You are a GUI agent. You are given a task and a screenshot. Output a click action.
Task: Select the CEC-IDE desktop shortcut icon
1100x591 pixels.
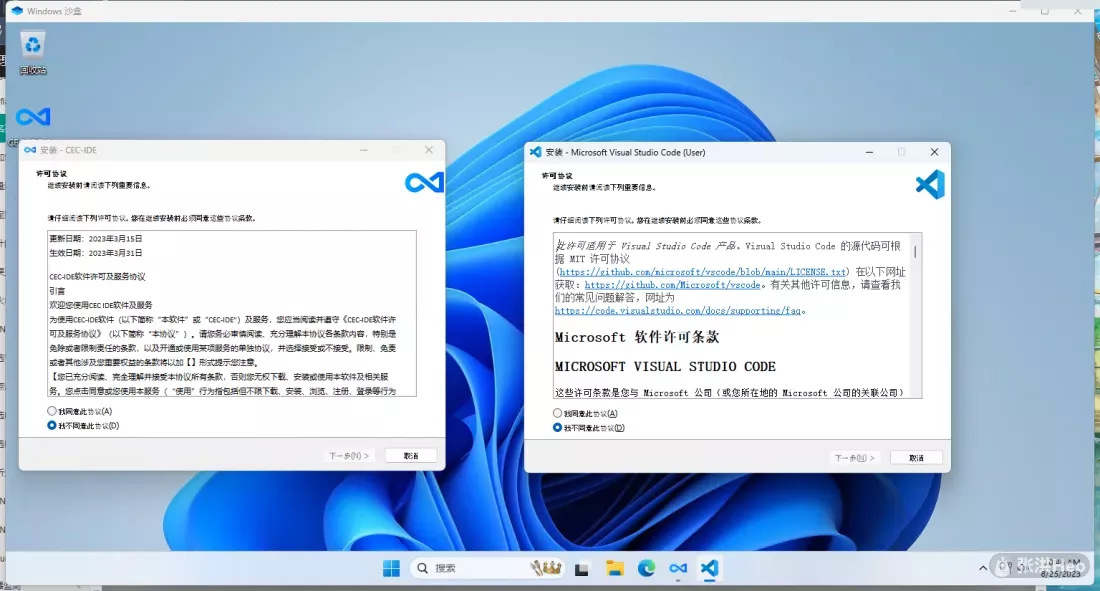33,117
